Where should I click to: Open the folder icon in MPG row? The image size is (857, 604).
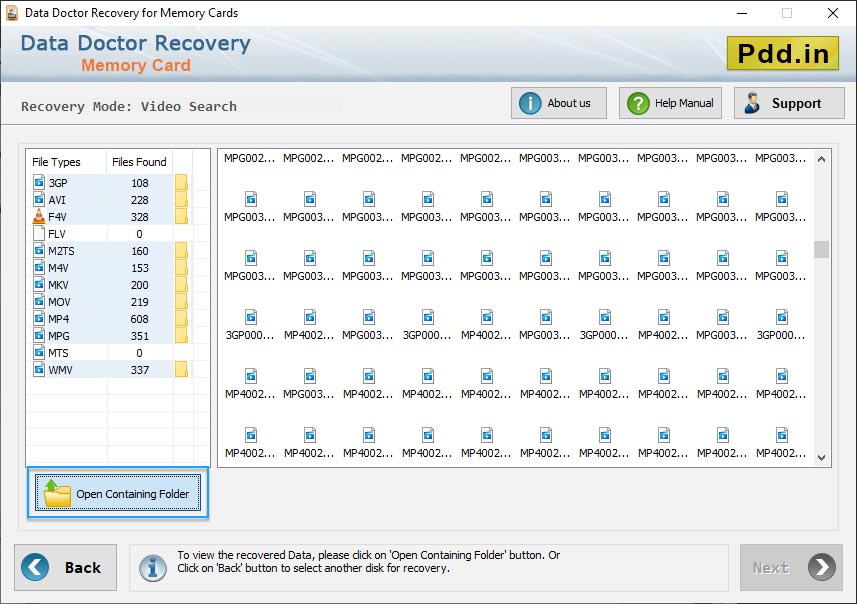(181, 335)
